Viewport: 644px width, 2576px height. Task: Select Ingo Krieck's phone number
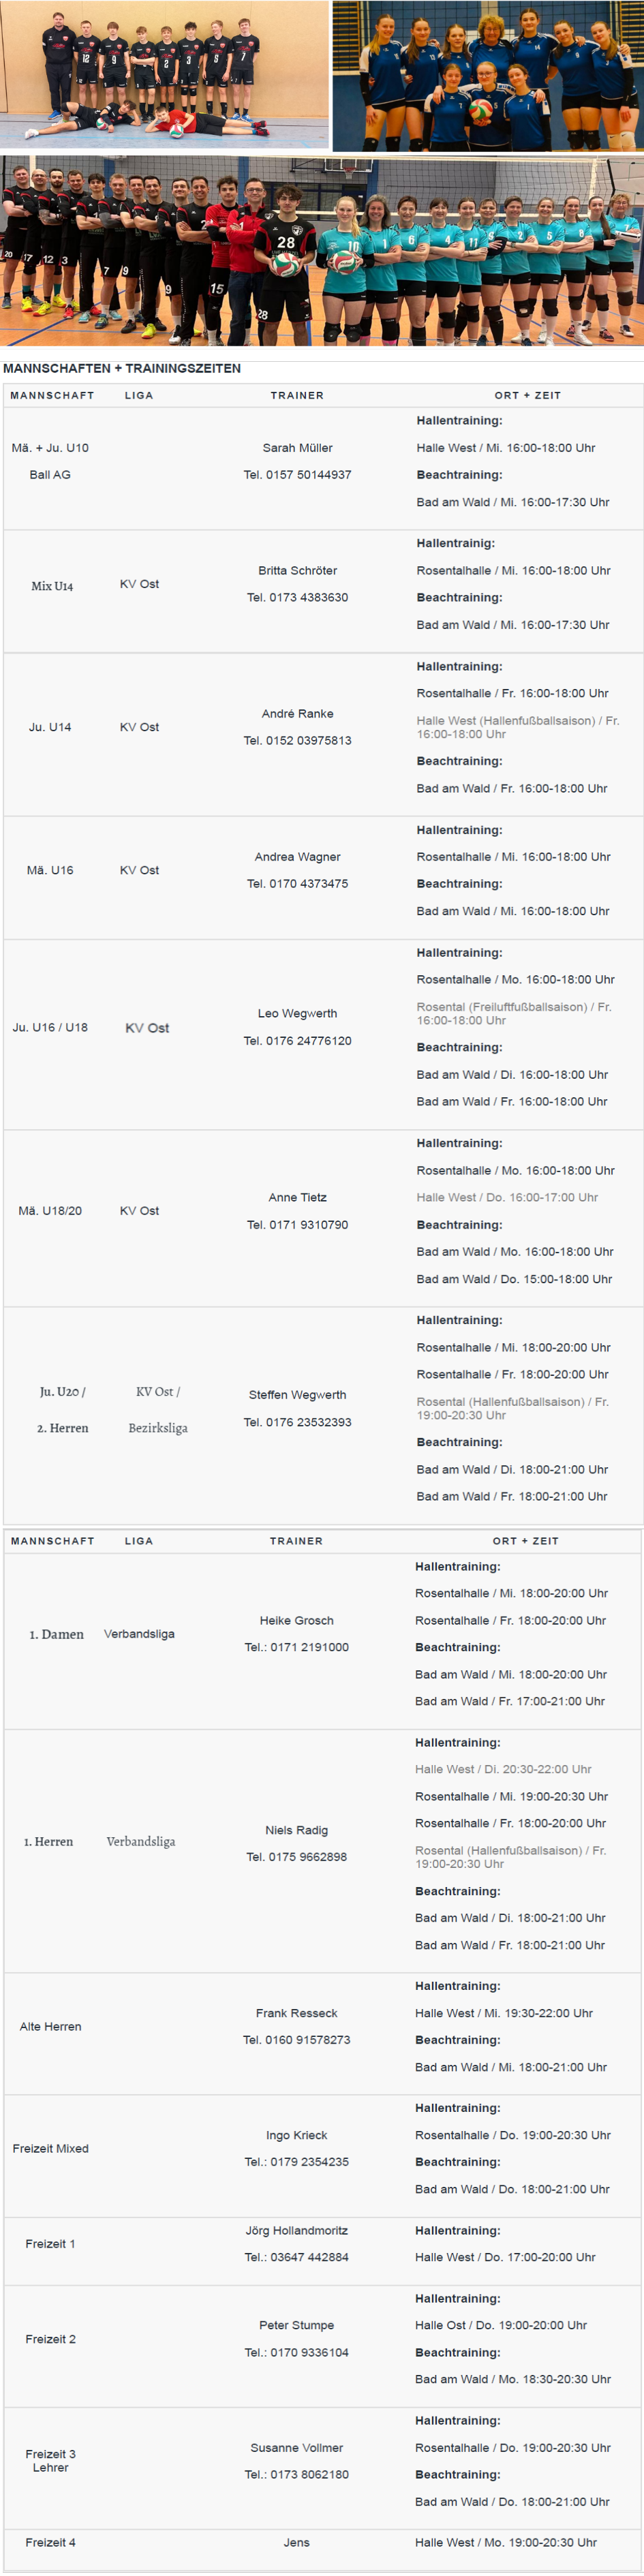click(297, 2162)
